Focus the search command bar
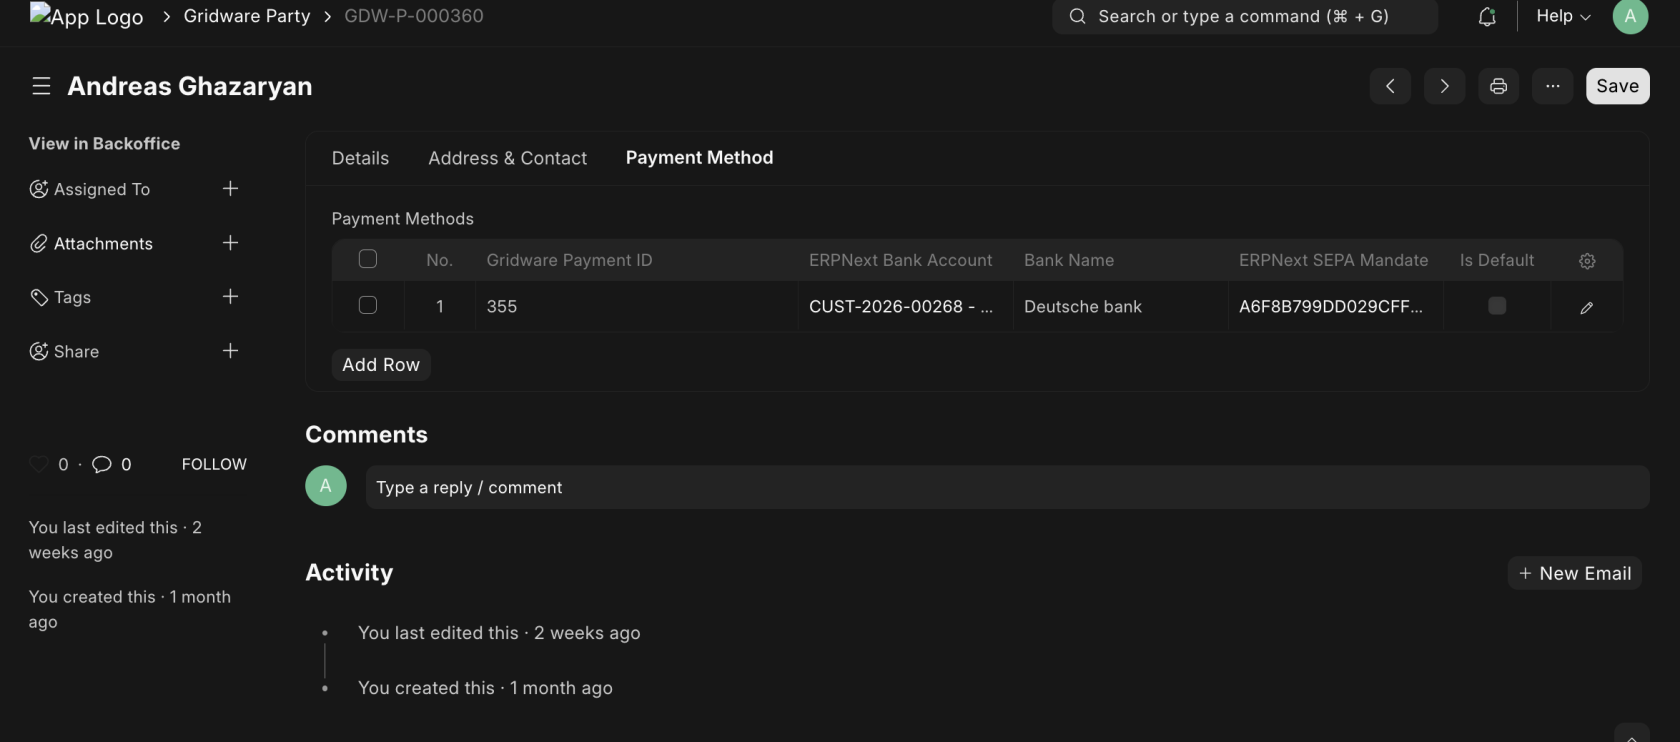The width and height of the screenshot is (1680, 742). coord(1244,17)
